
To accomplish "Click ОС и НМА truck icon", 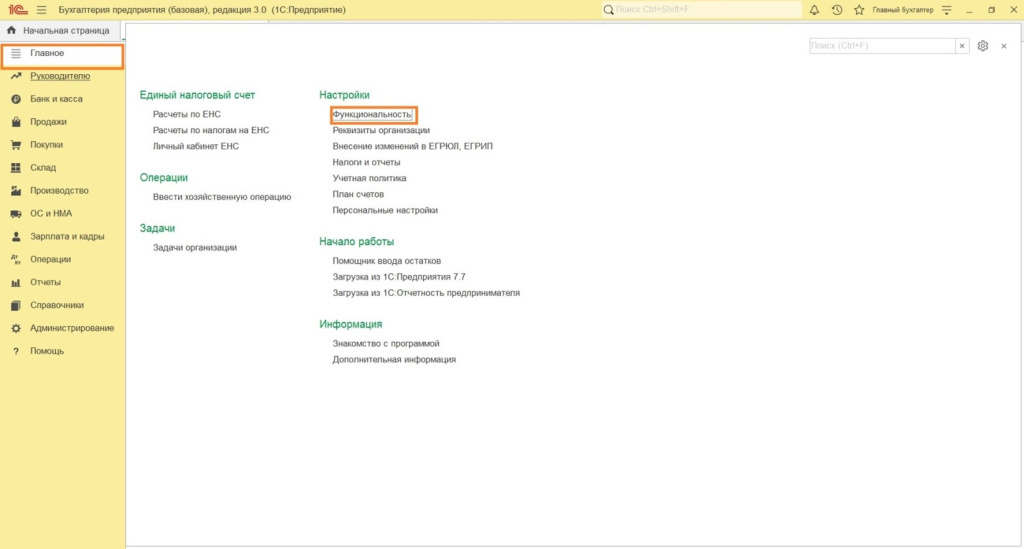I will pyautogui.click(x=16, y=213).
